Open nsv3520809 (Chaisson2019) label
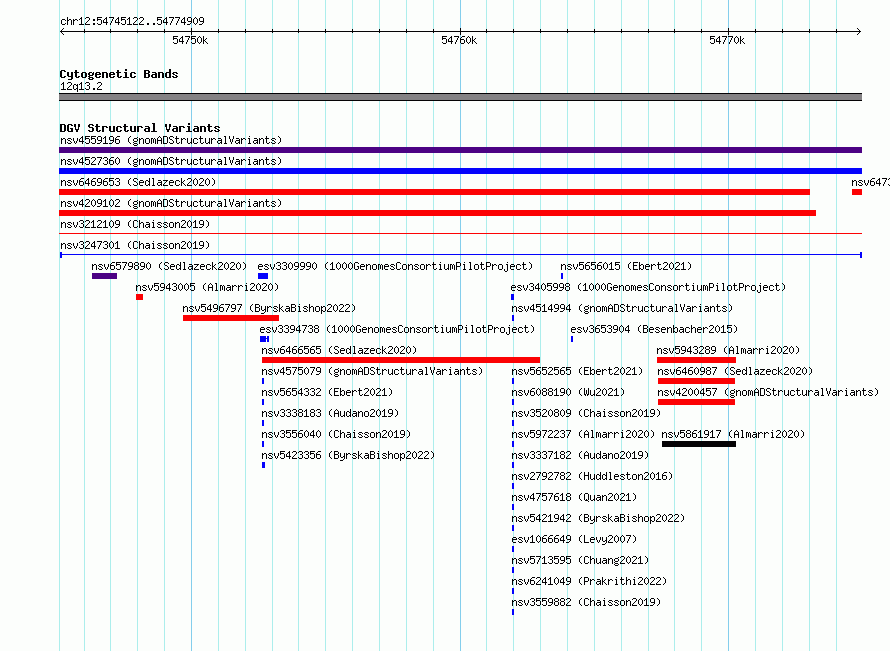 [x=586, y=413]
